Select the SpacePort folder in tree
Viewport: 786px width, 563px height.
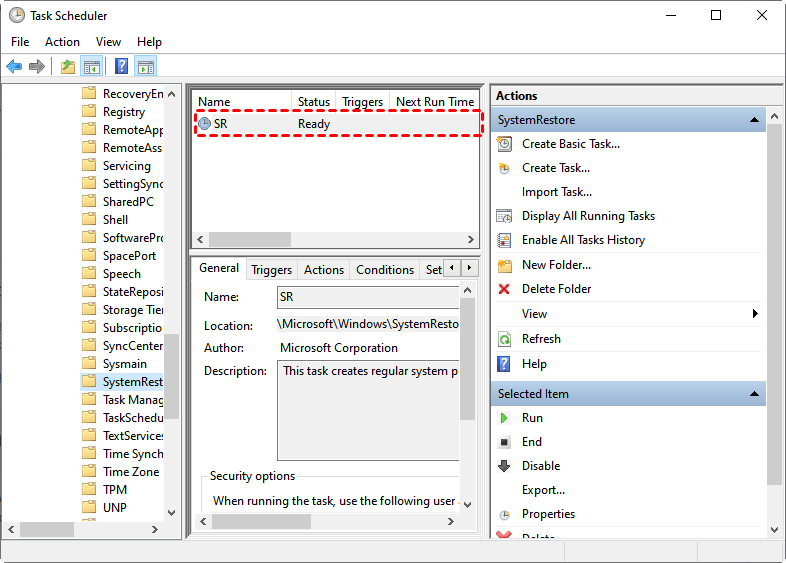click(x=129, y=256)
